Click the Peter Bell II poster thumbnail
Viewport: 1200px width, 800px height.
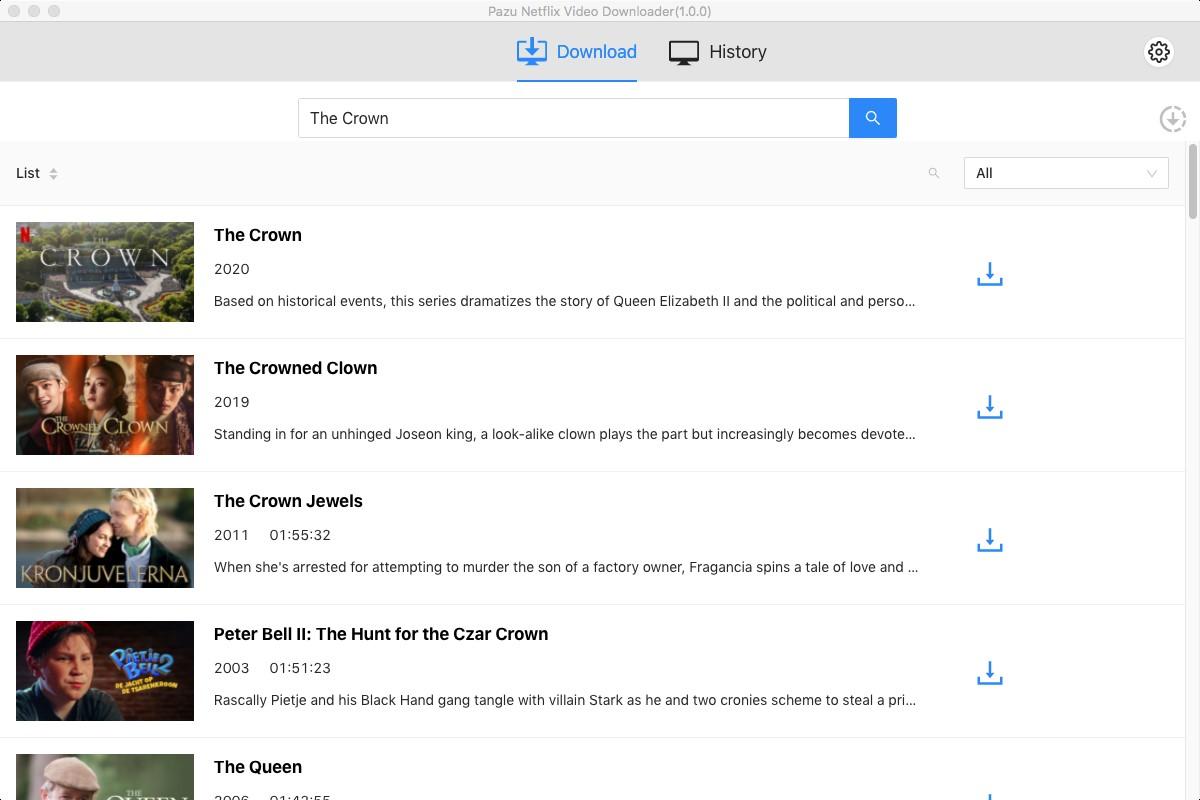pos(104,670)
